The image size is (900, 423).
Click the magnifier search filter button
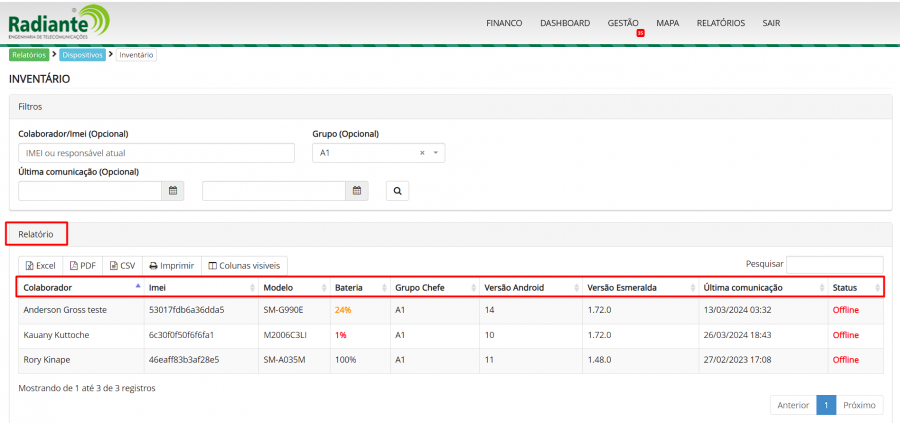[397, 190]
